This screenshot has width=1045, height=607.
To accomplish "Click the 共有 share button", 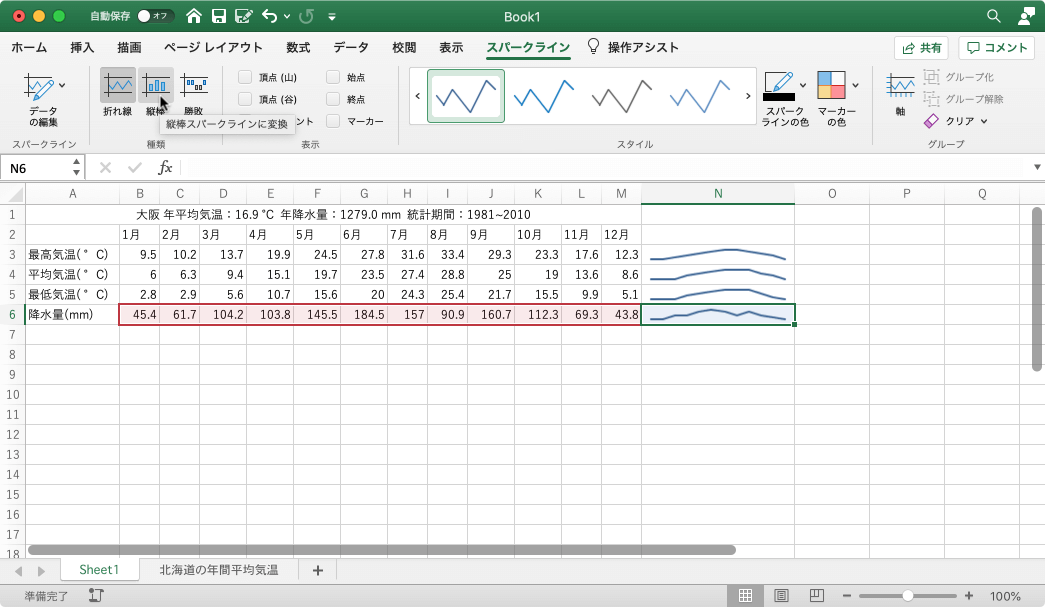I will click(x=922, y=48).
